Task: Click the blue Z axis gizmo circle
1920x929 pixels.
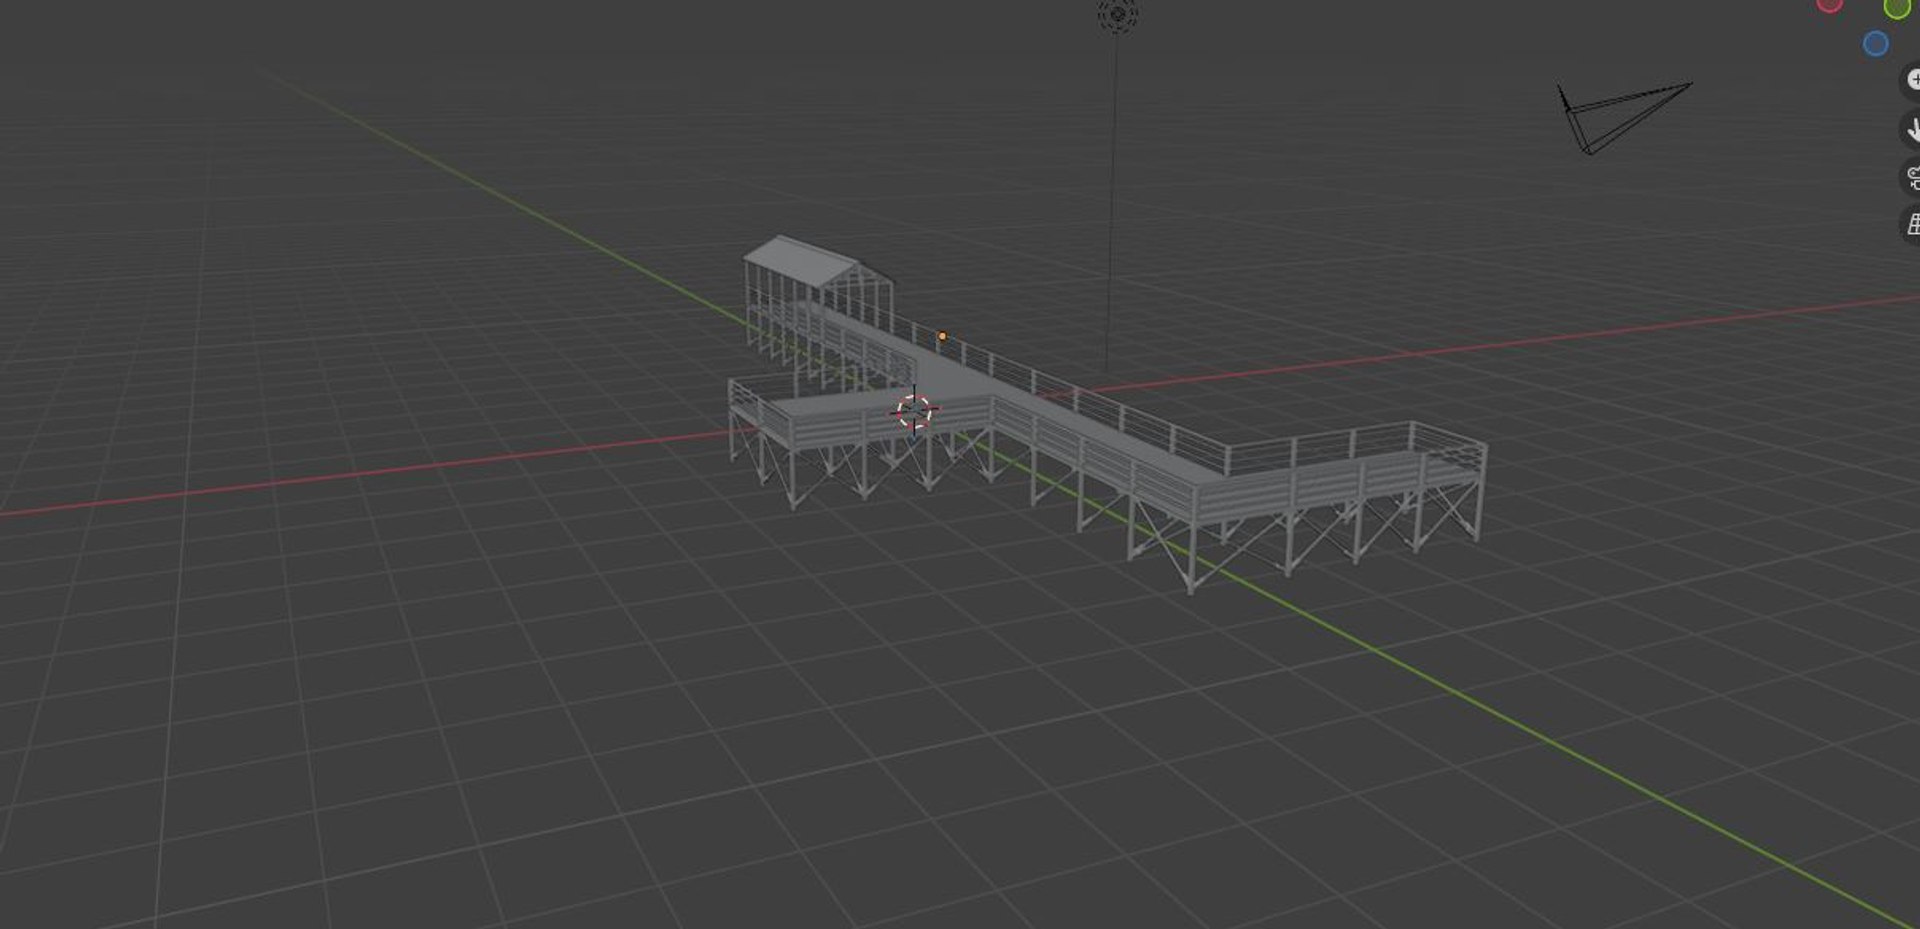Action: (x=1876, y=44)
